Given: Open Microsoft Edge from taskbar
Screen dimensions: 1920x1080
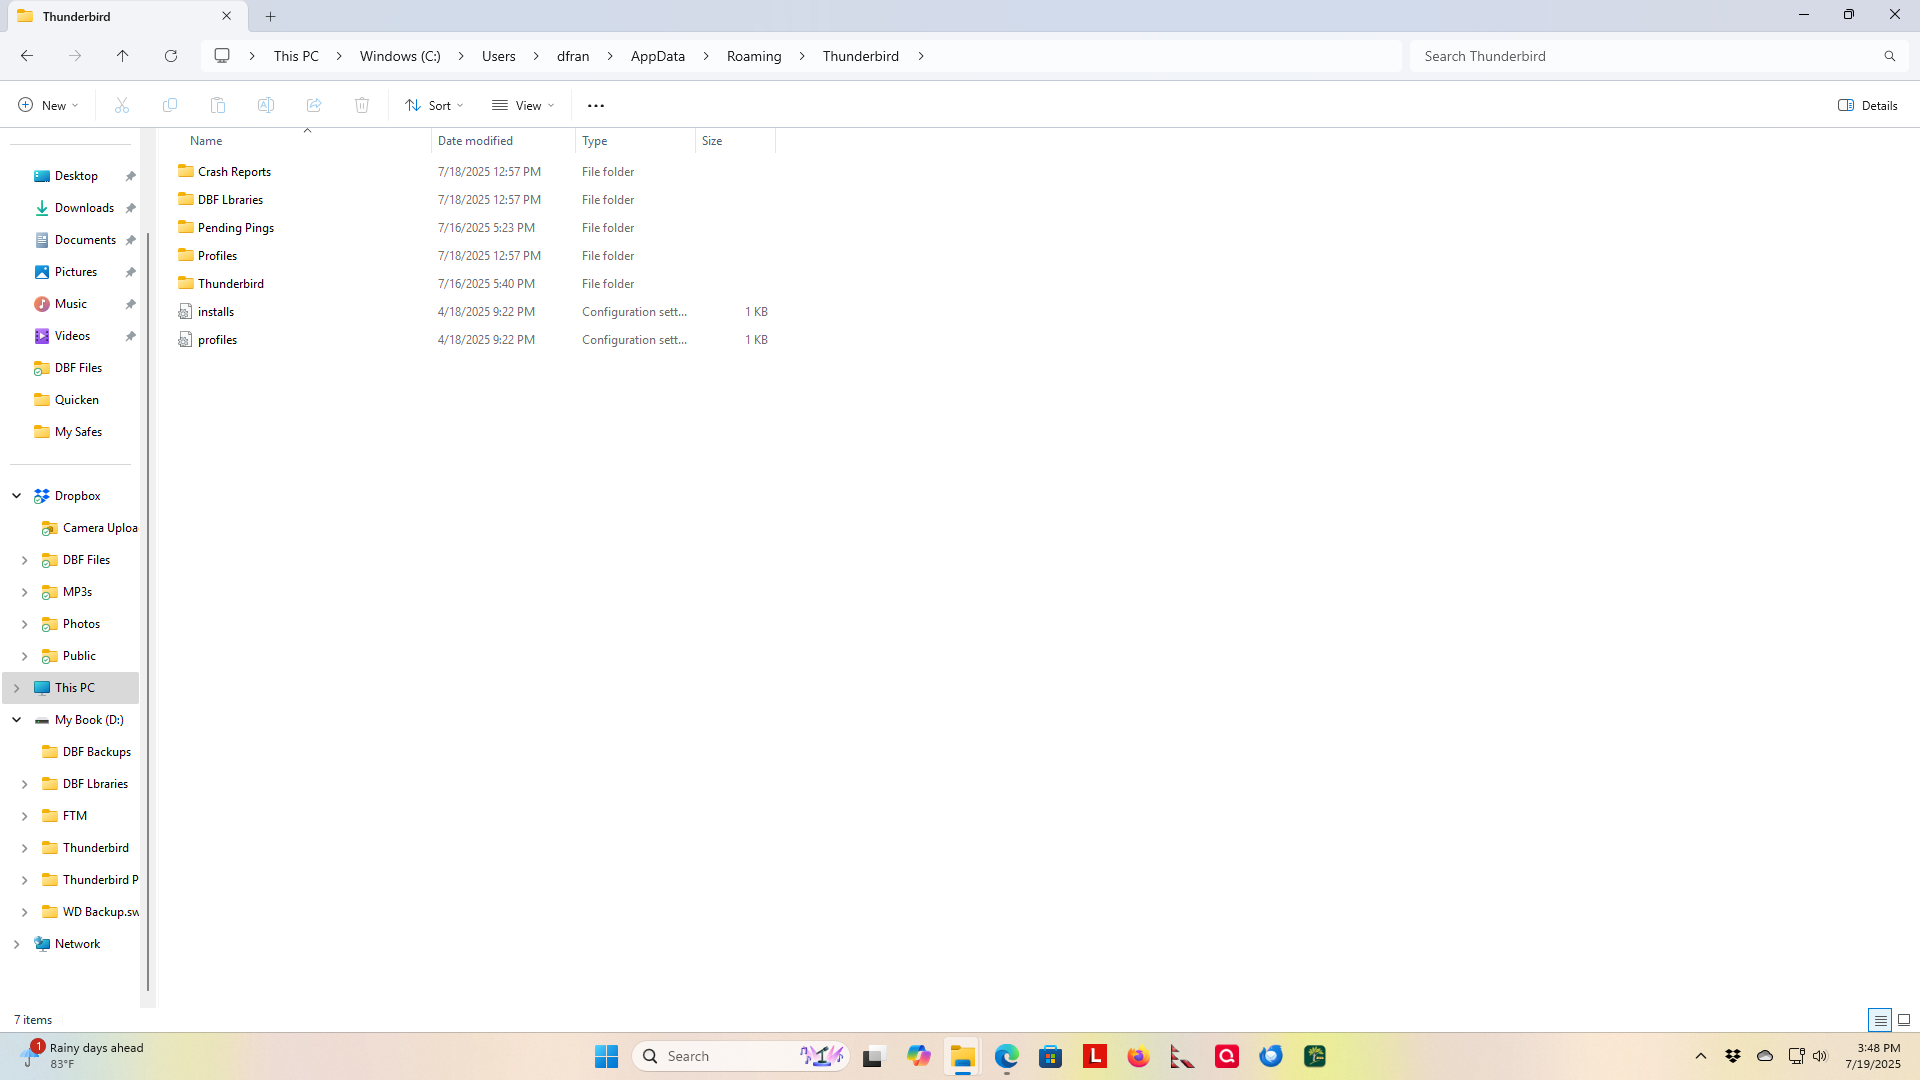Looking at the screenshot, I should click(x=1007, y=1056).
